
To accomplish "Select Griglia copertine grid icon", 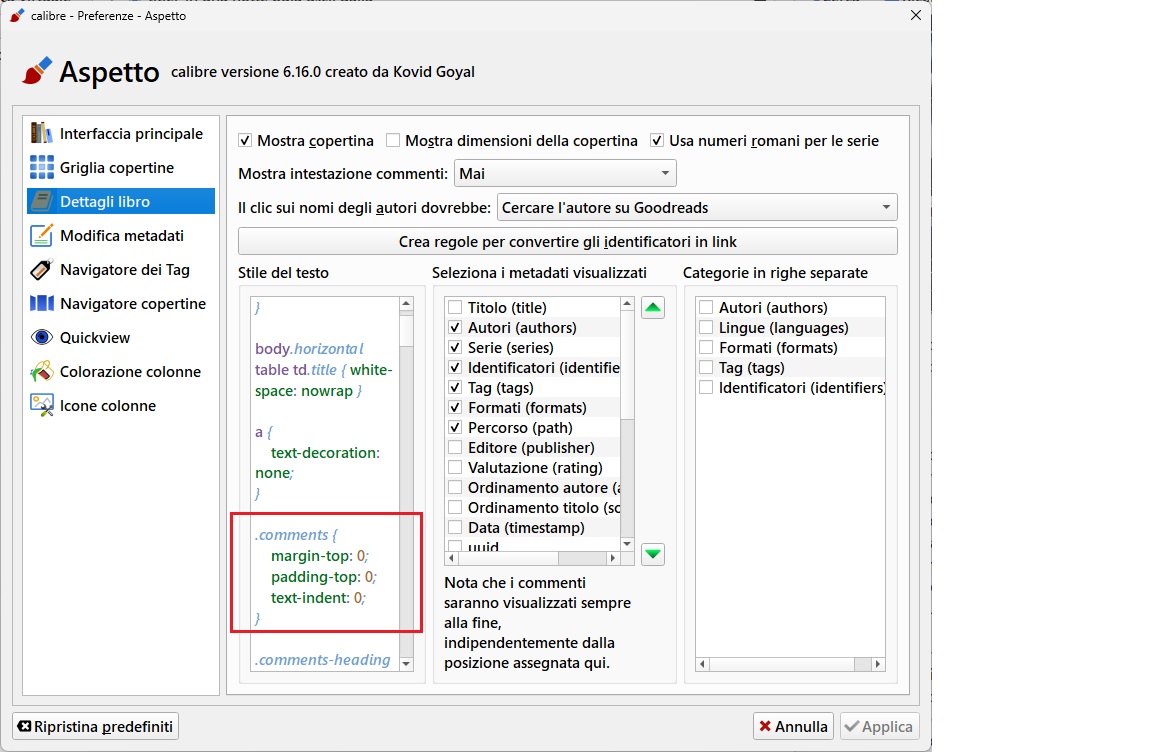I will [x=41, y=167].
